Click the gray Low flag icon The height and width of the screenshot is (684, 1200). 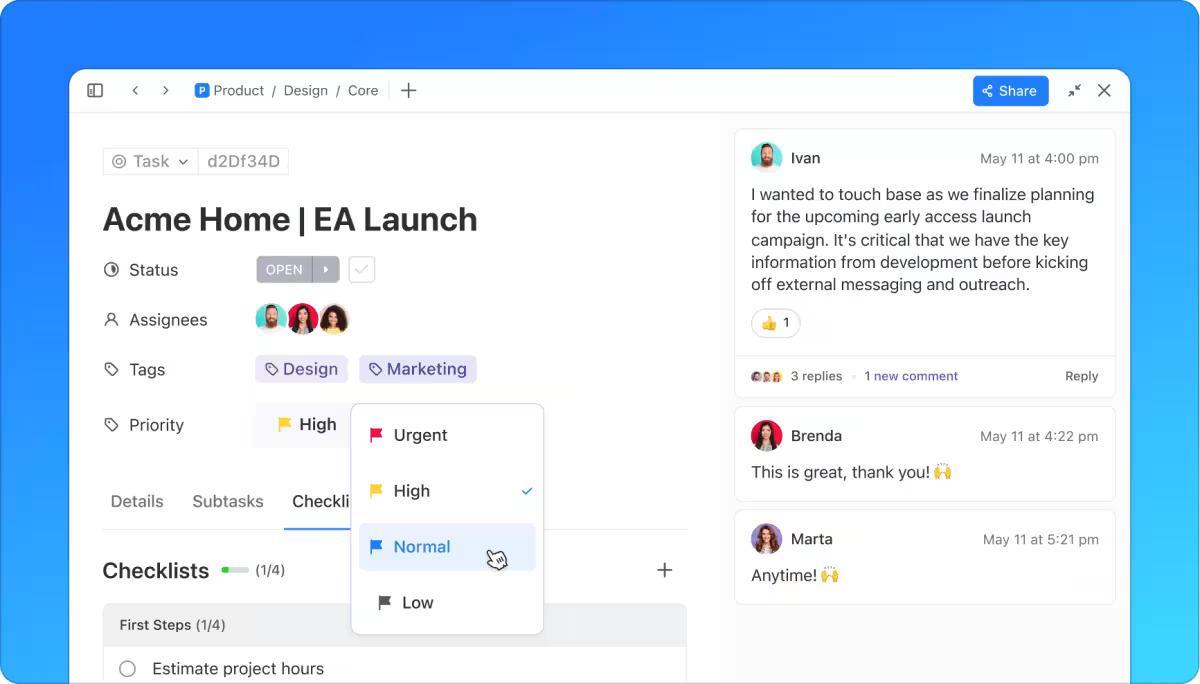pyautogui.click(x=384, y=603)
